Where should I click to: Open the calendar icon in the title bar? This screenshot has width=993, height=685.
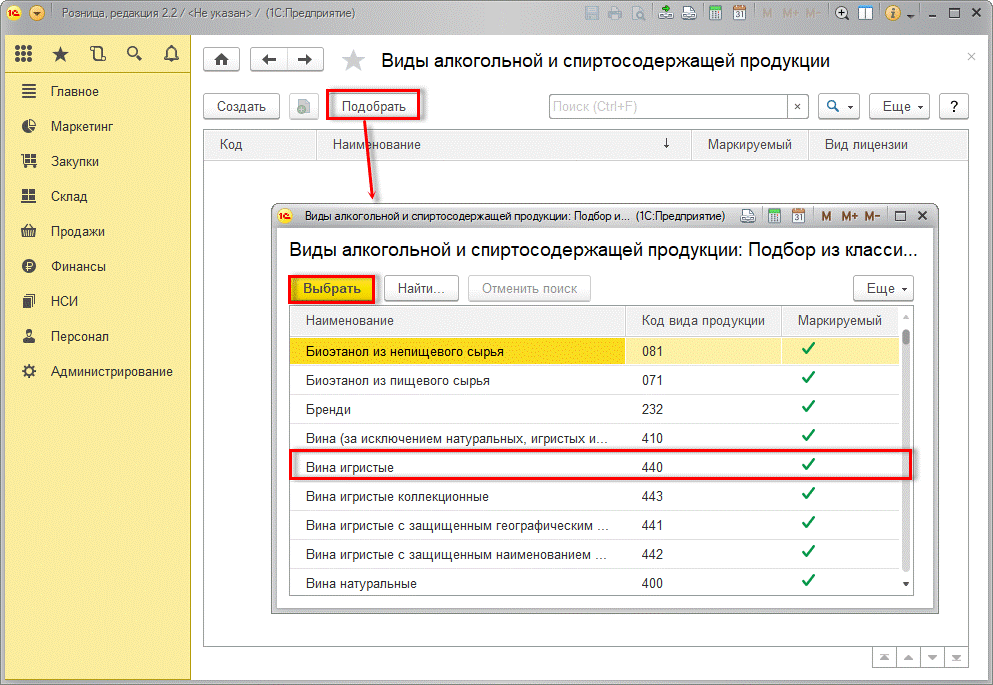coord(739,14)
